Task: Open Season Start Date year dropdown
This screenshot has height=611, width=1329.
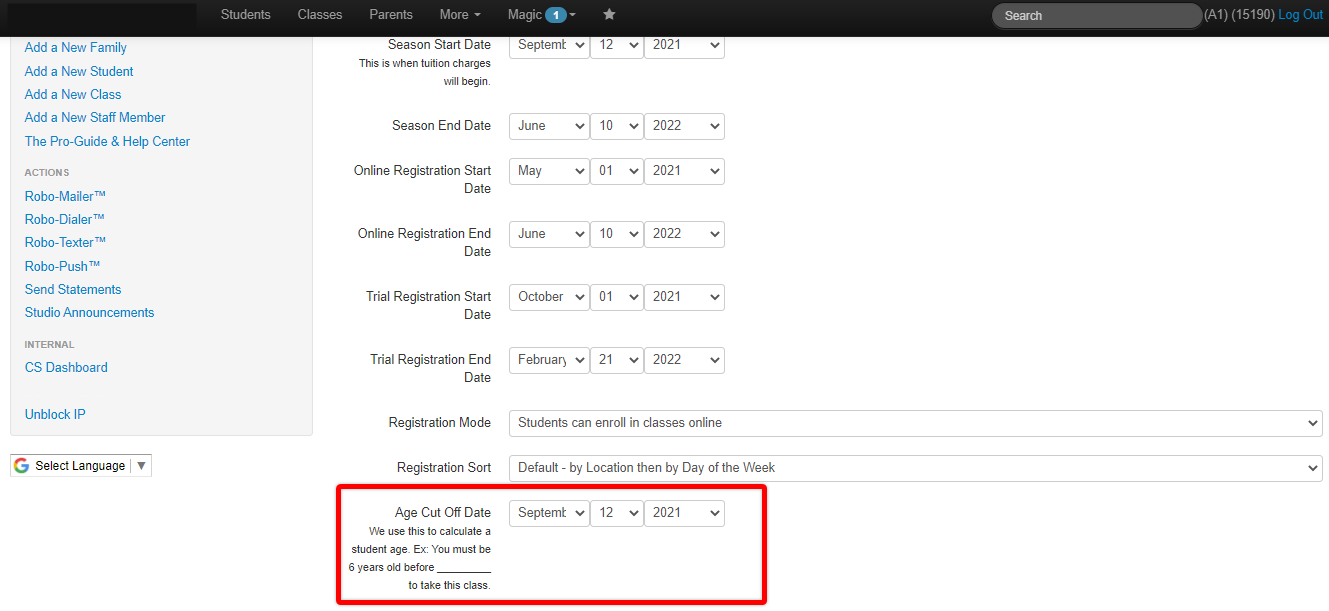Action: 684,45
